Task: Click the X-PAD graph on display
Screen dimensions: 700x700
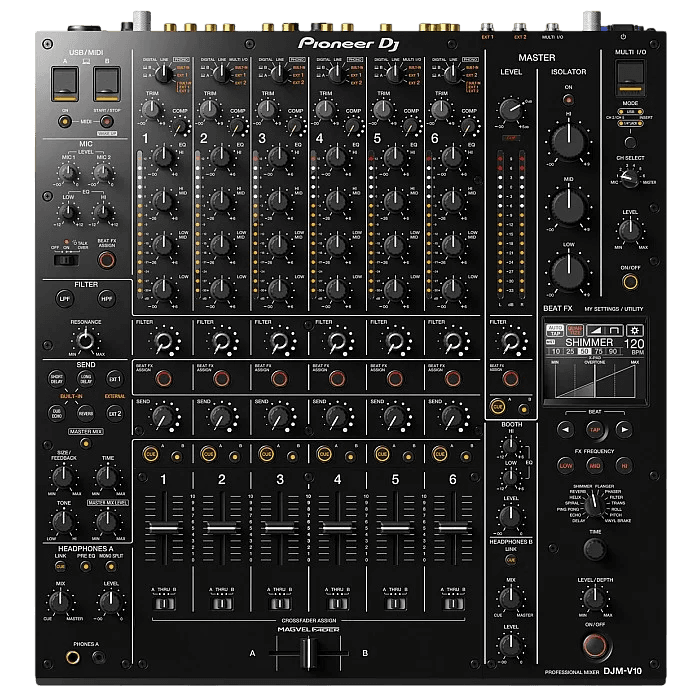Action: tap(595, 379)
